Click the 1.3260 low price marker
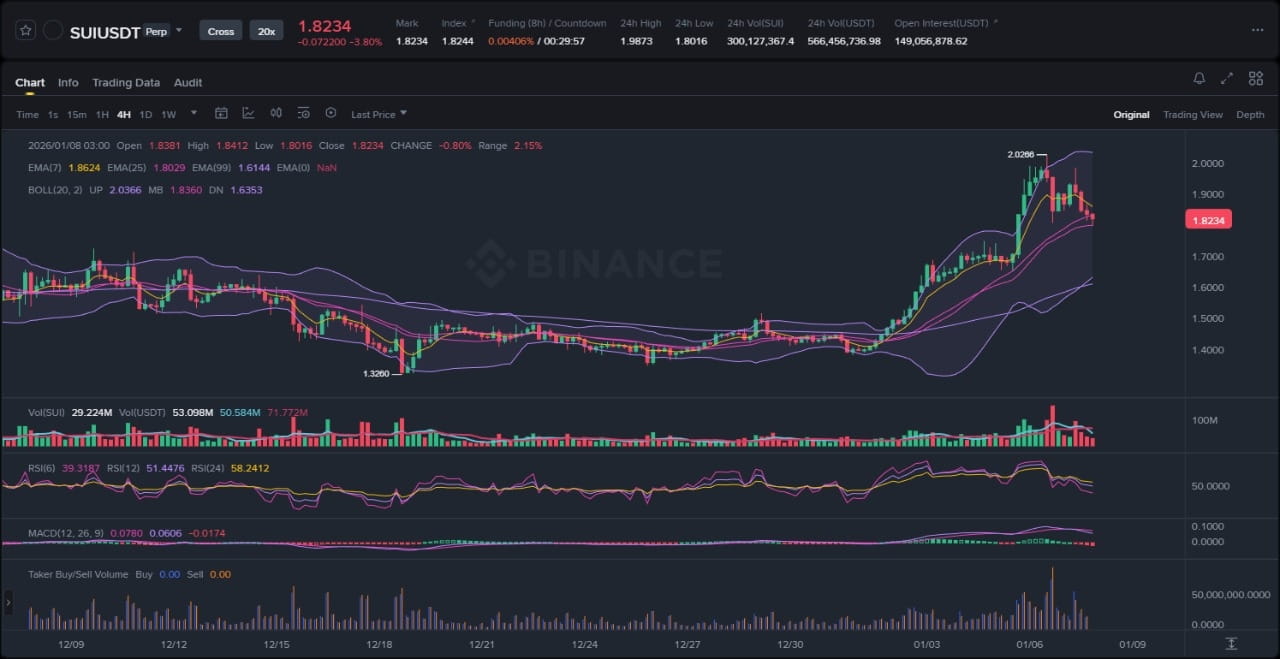The width and height of the screenshot is (1280, 659). pos(377,373)
